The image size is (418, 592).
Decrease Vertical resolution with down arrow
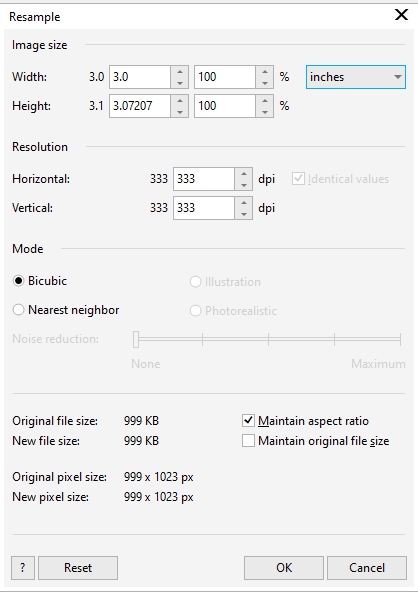pyautogui.click(x=244, y=214)
